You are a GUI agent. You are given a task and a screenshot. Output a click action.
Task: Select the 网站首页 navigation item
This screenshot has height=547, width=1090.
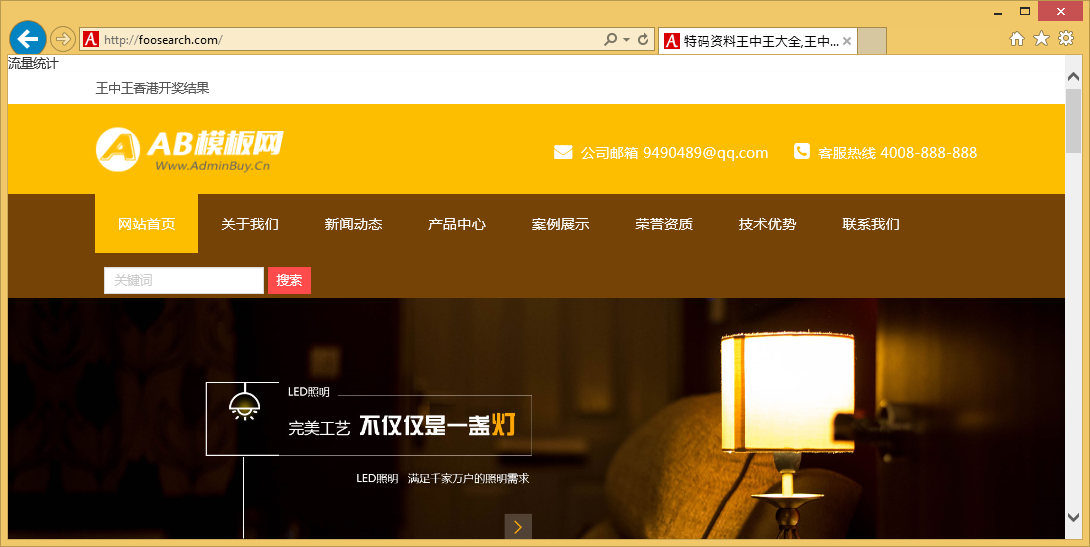tap(146, 224)
